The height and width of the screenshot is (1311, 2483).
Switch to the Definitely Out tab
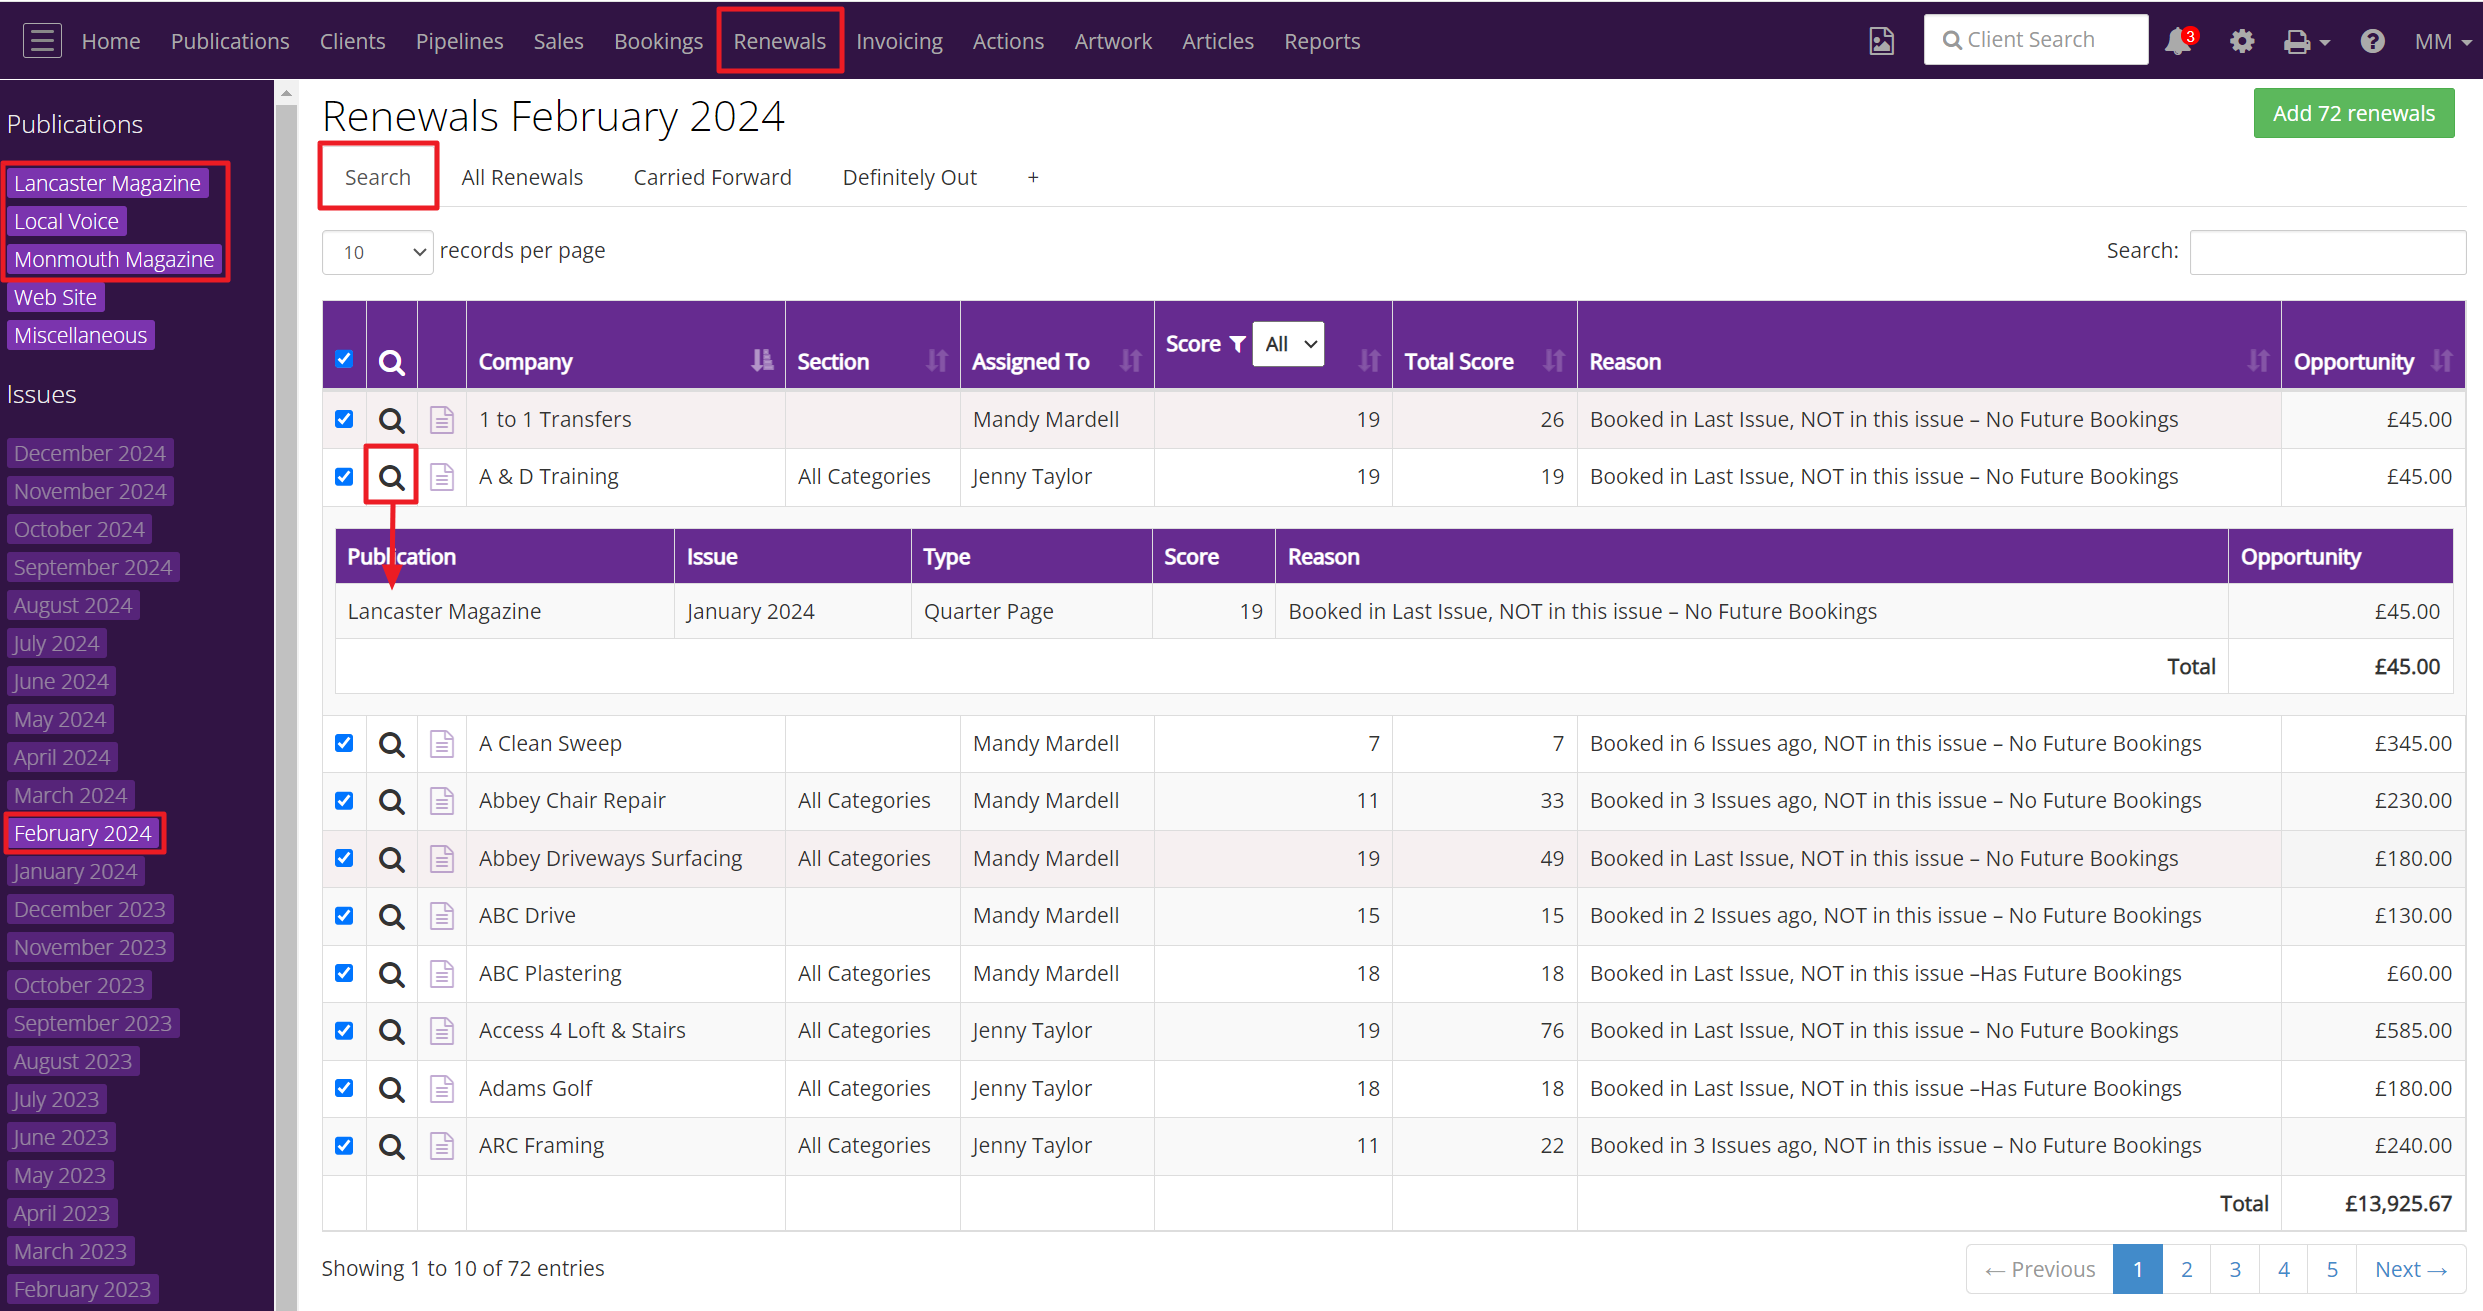coord(909,177)
